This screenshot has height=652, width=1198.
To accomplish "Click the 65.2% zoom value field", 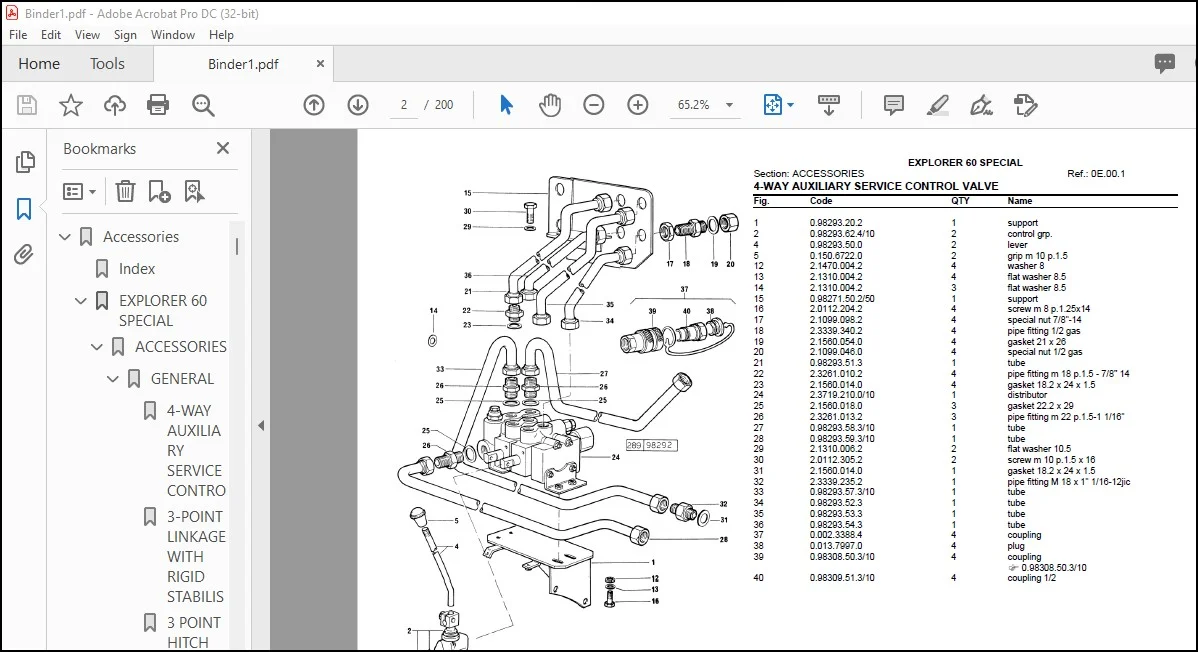I will pyautogui.click(x=694, y=105).
